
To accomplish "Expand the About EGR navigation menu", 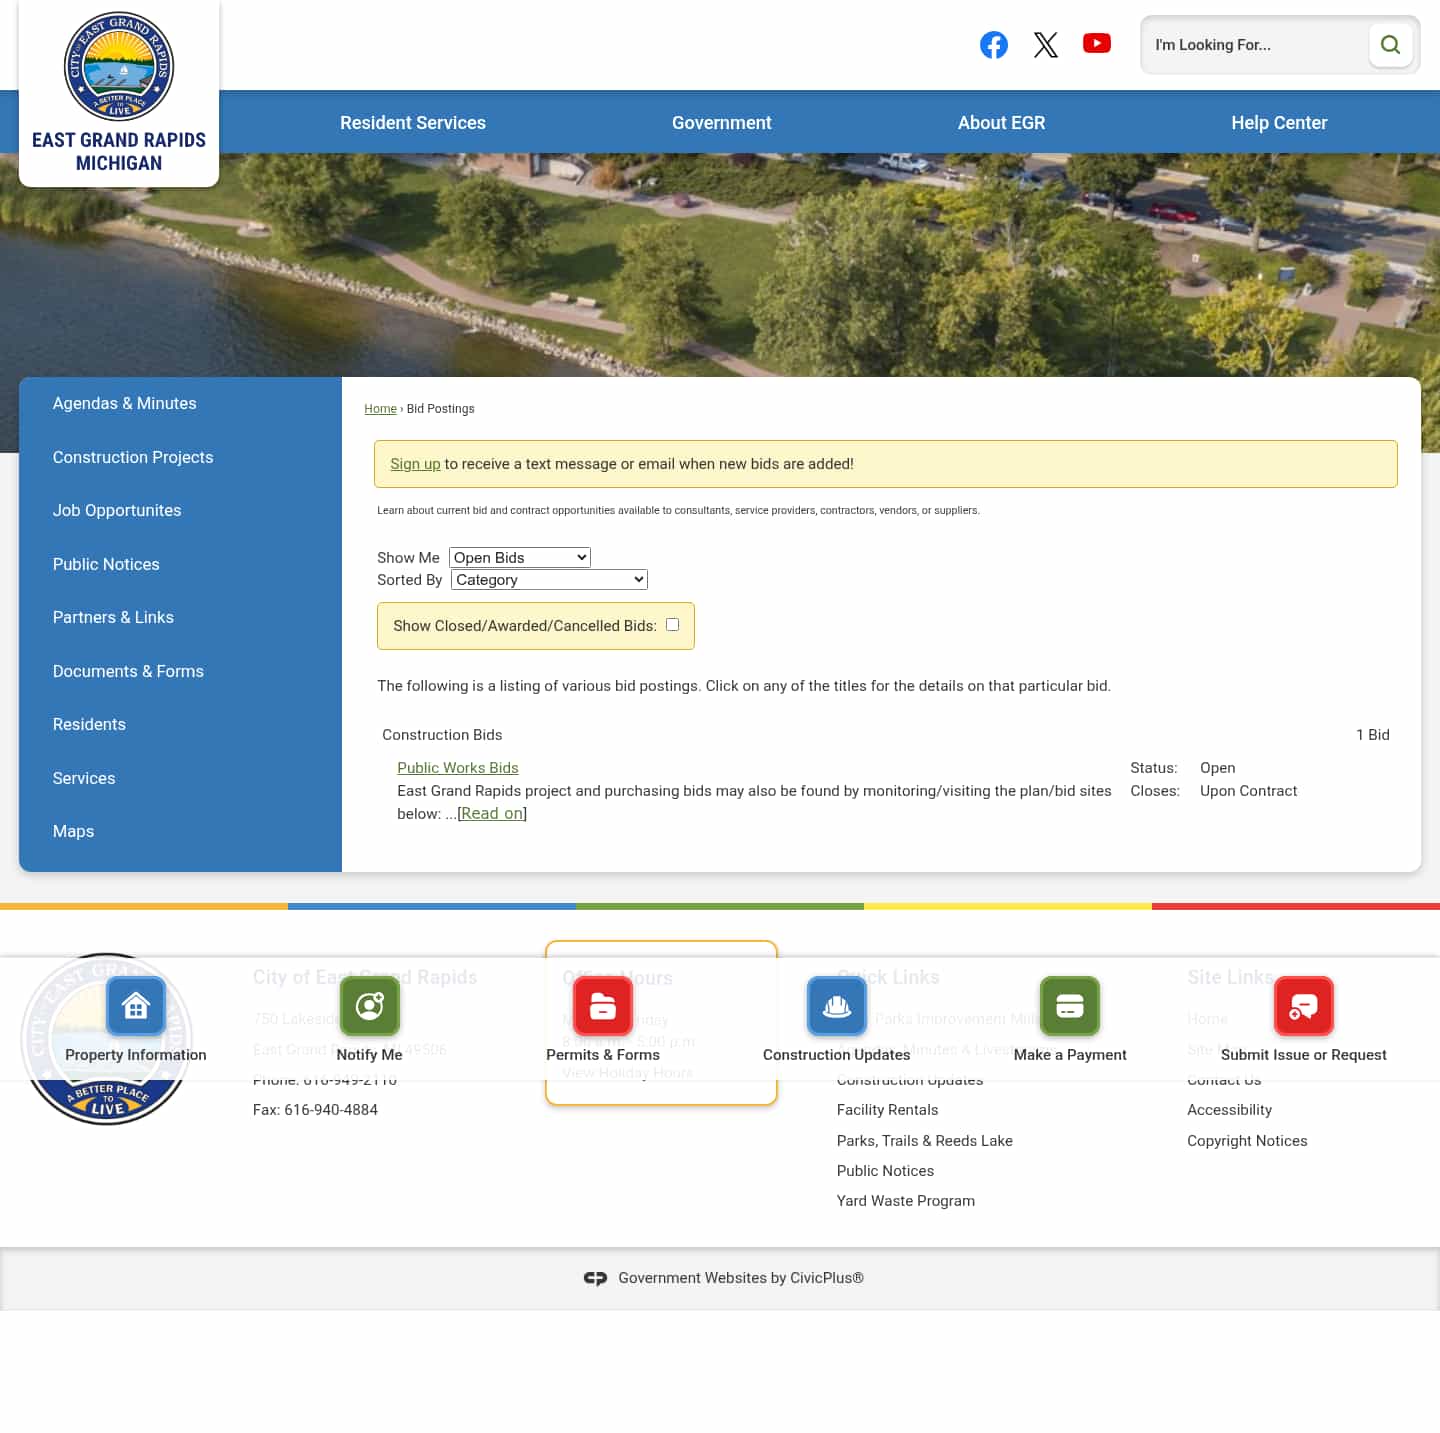I will (1001, 122).
